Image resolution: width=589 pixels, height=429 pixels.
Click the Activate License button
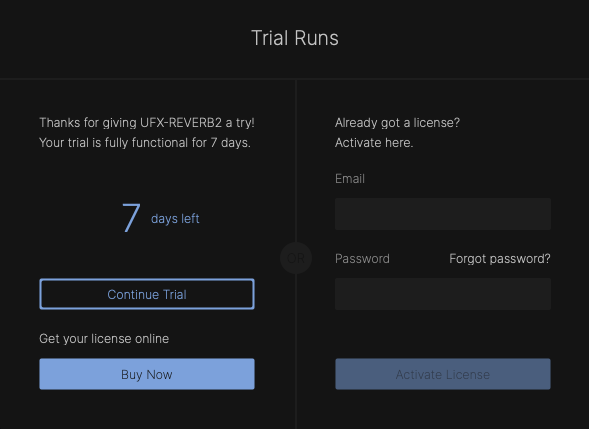[443, 374]
